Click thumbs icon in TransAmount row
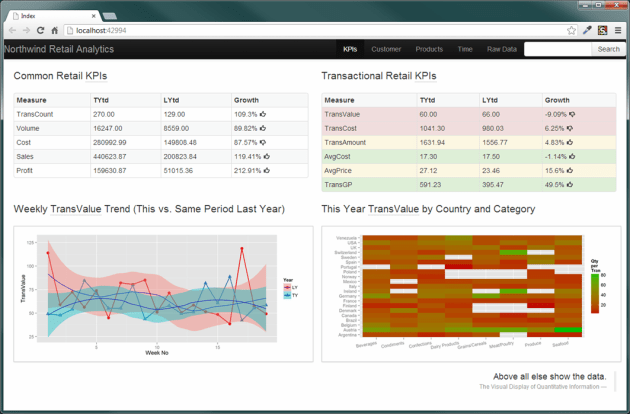The width and height of the screenshot is (630, 414). (570, 142)
